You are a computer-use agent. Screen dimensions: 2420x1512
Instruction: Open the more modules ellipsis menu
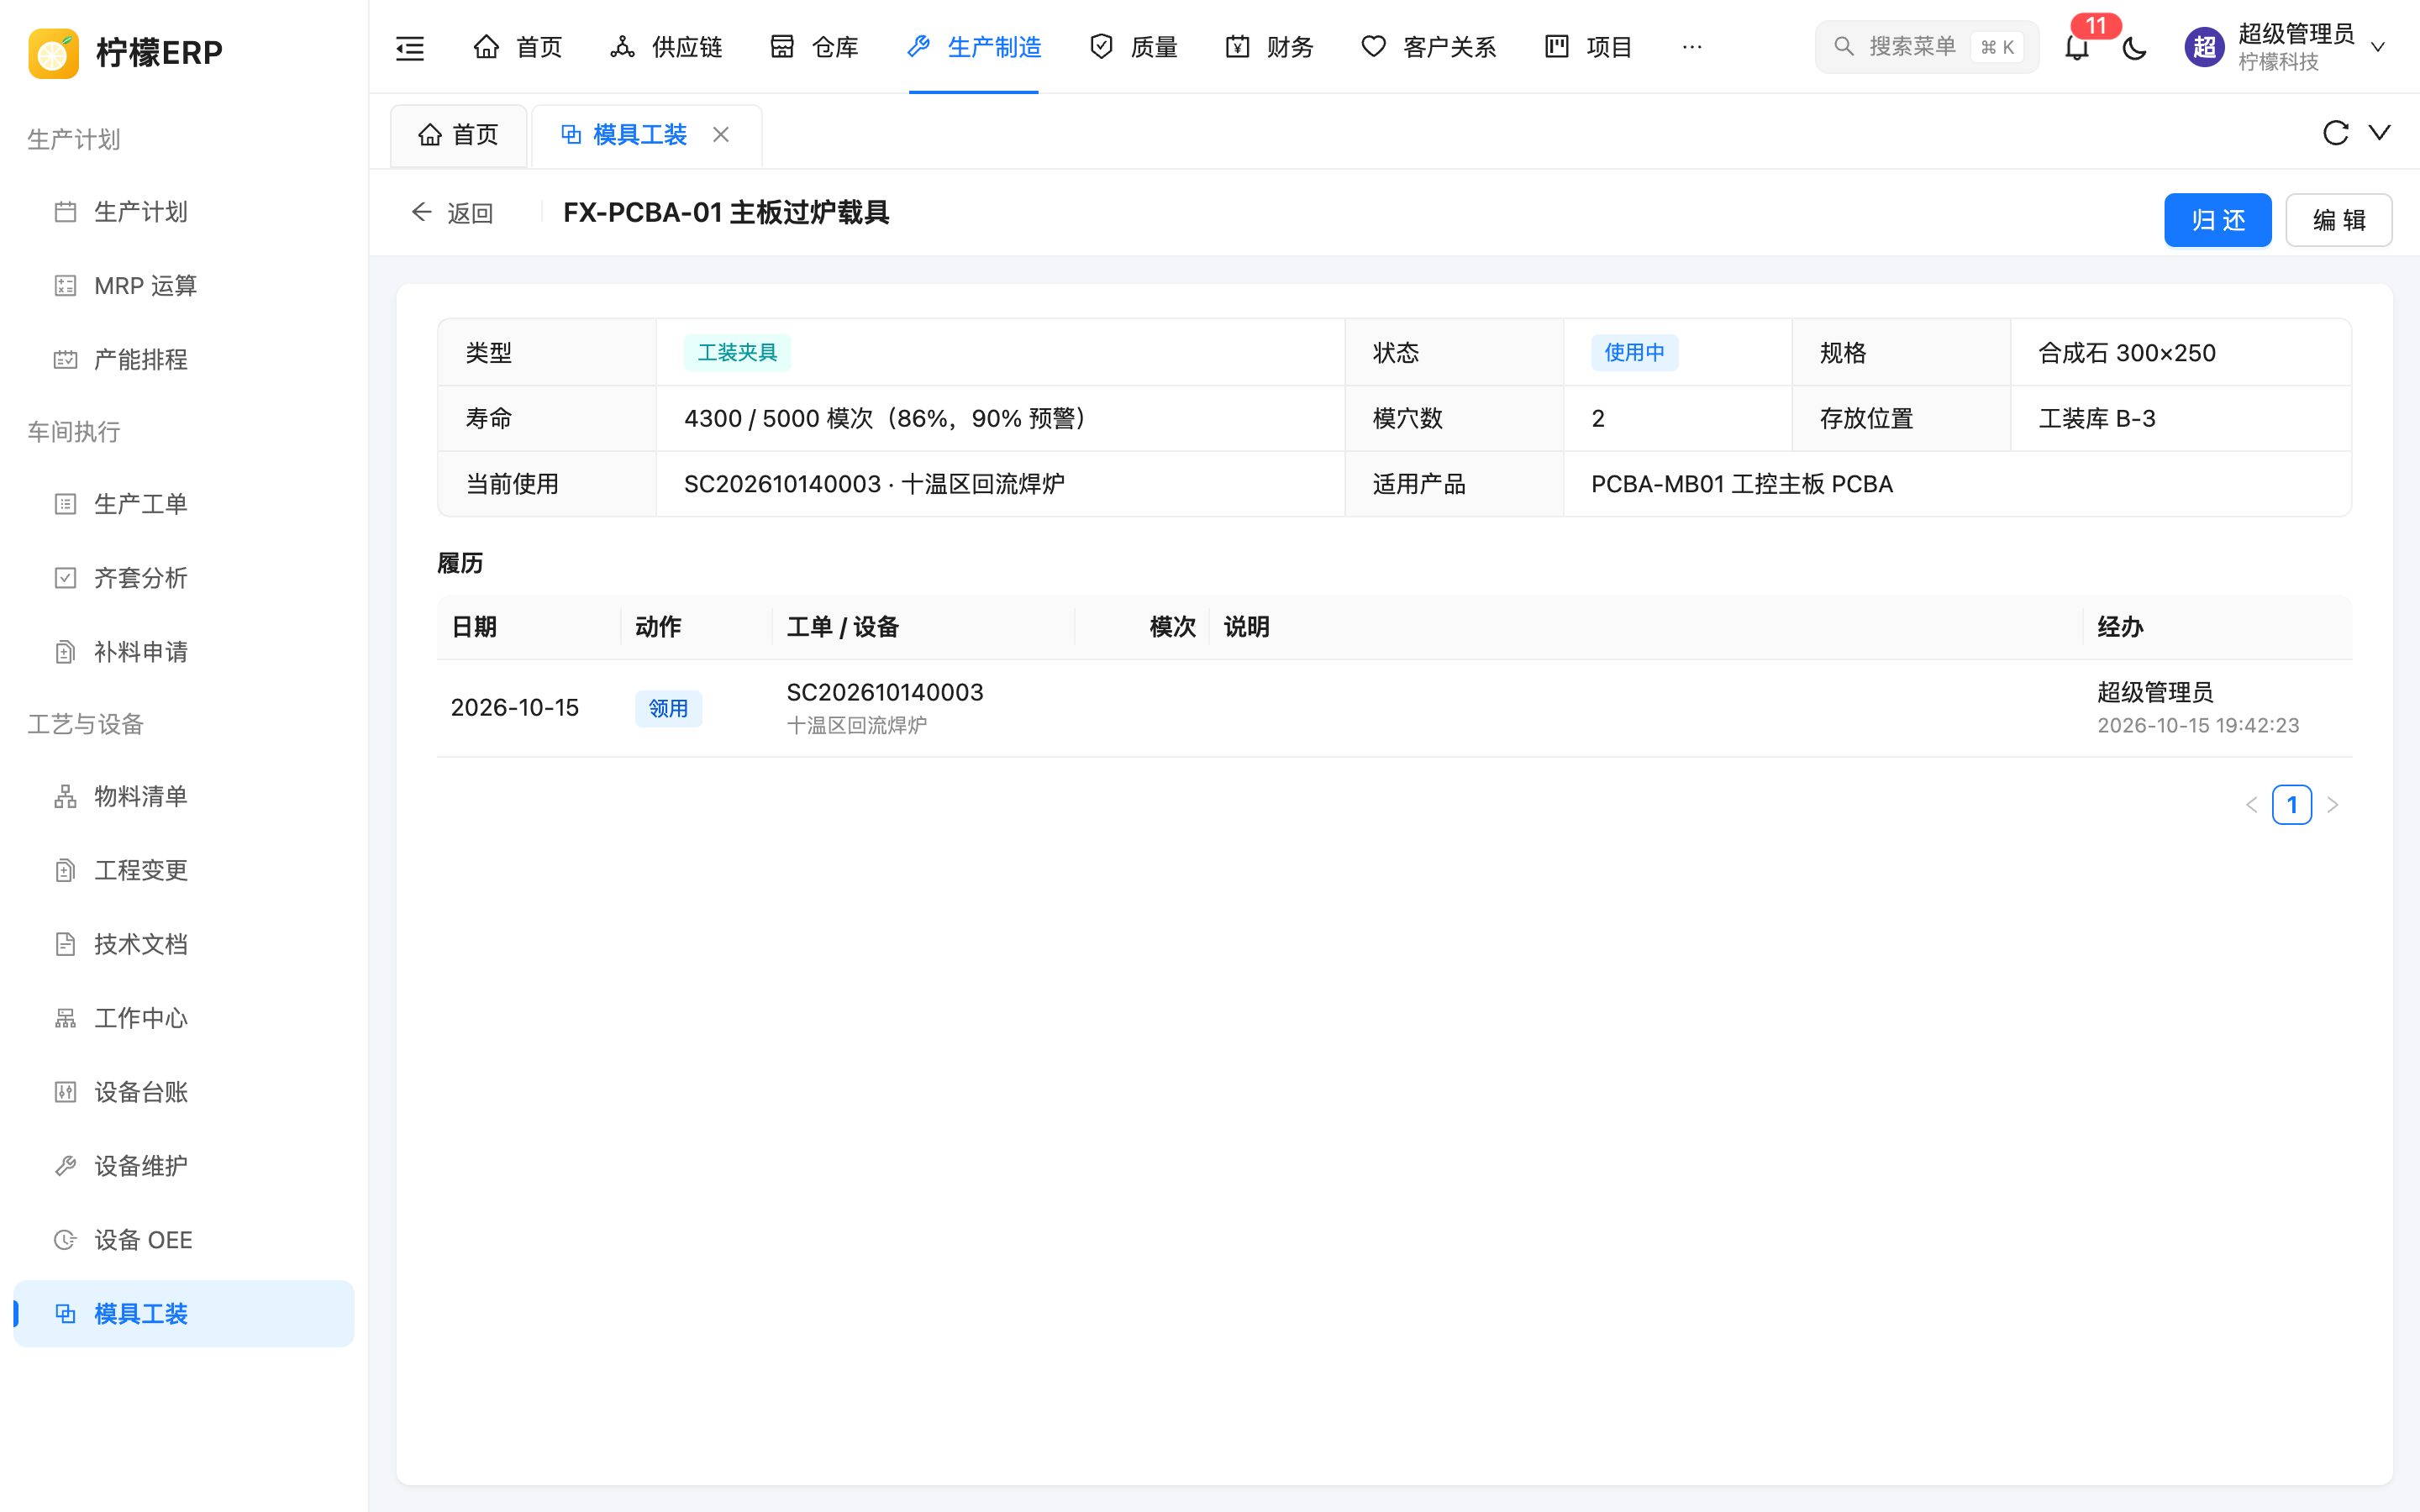[x=1692, y=47]
